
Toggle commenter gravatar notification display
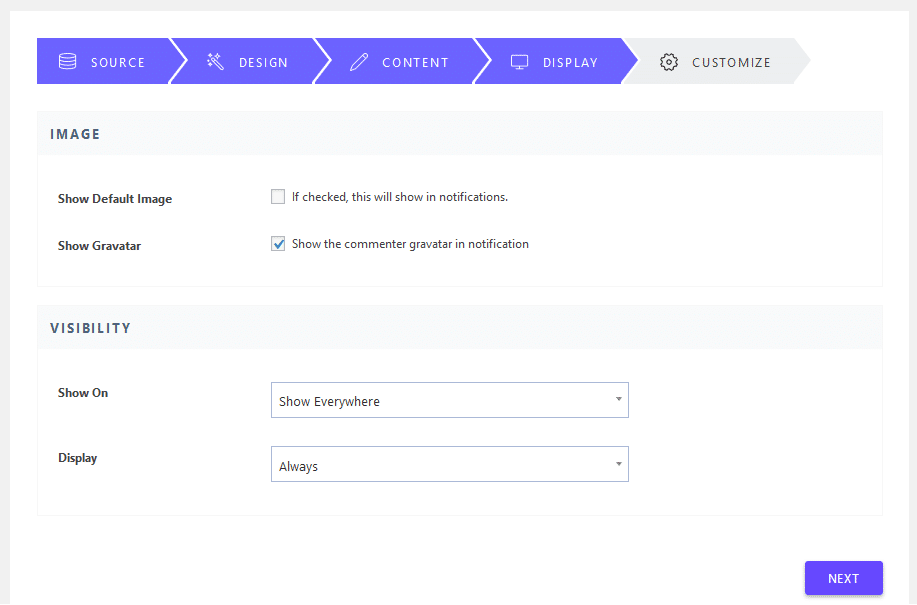pos(277,243)
